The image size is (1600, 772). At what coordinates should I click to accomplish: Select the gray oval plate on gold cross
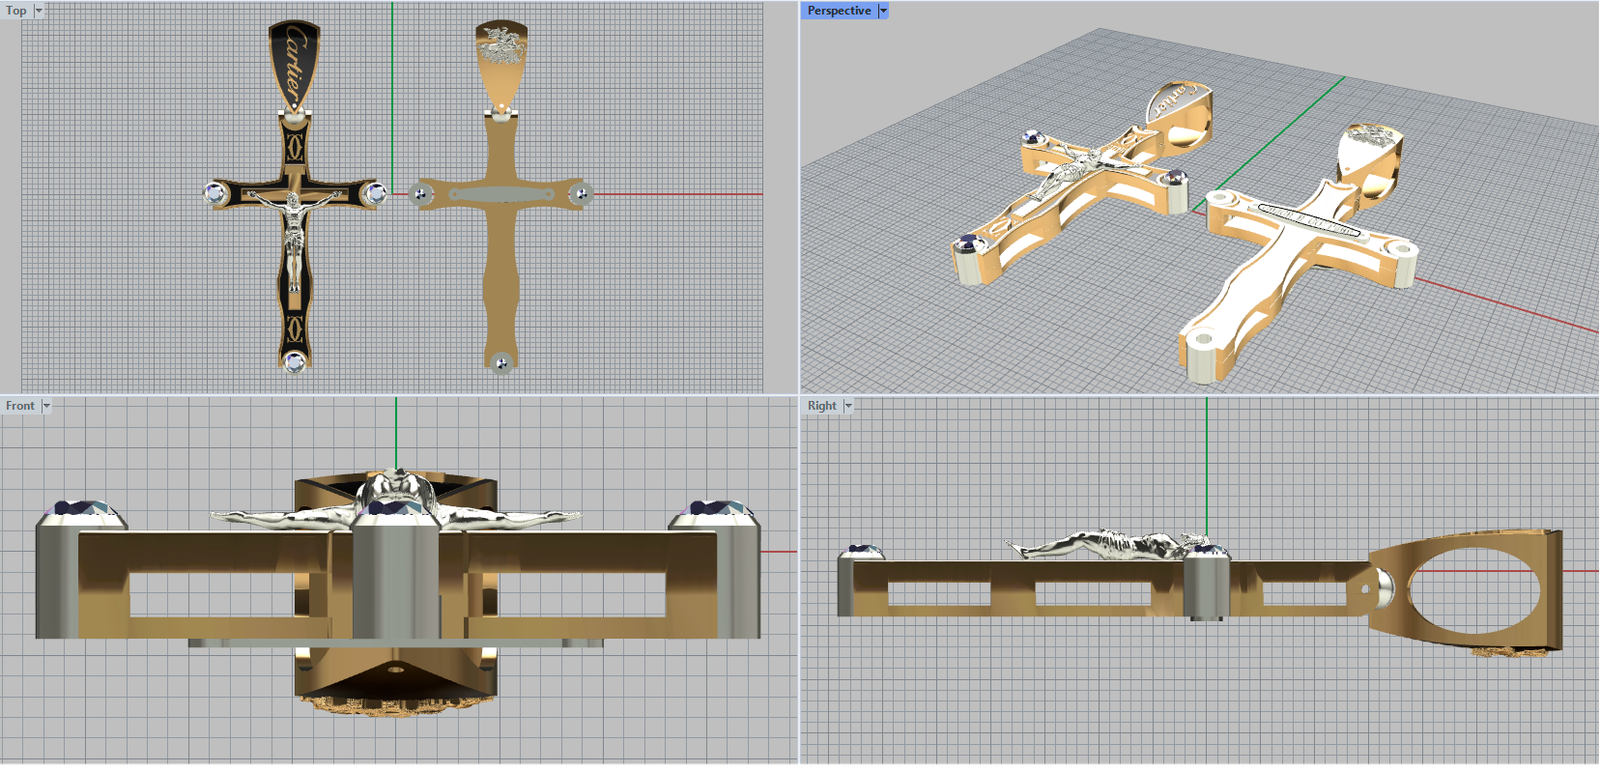tap(500, 193)
